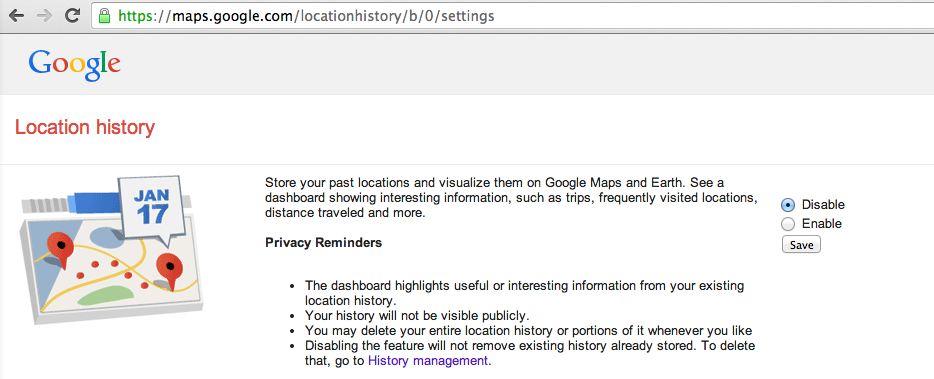The image size is (934, 379).
Task: Click the Privacy Reminders heading
Action: coord(323,243)
